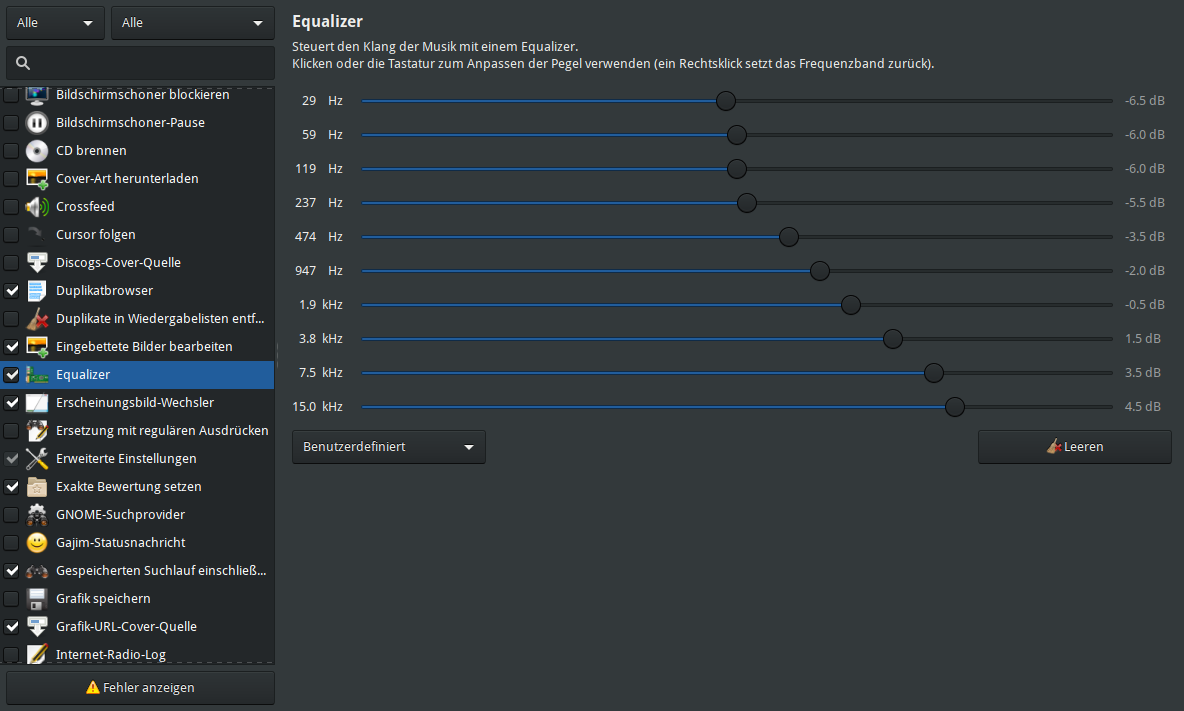
Task: Click the 119 Hz band slider handle
Action: click(x=736, y=168)
